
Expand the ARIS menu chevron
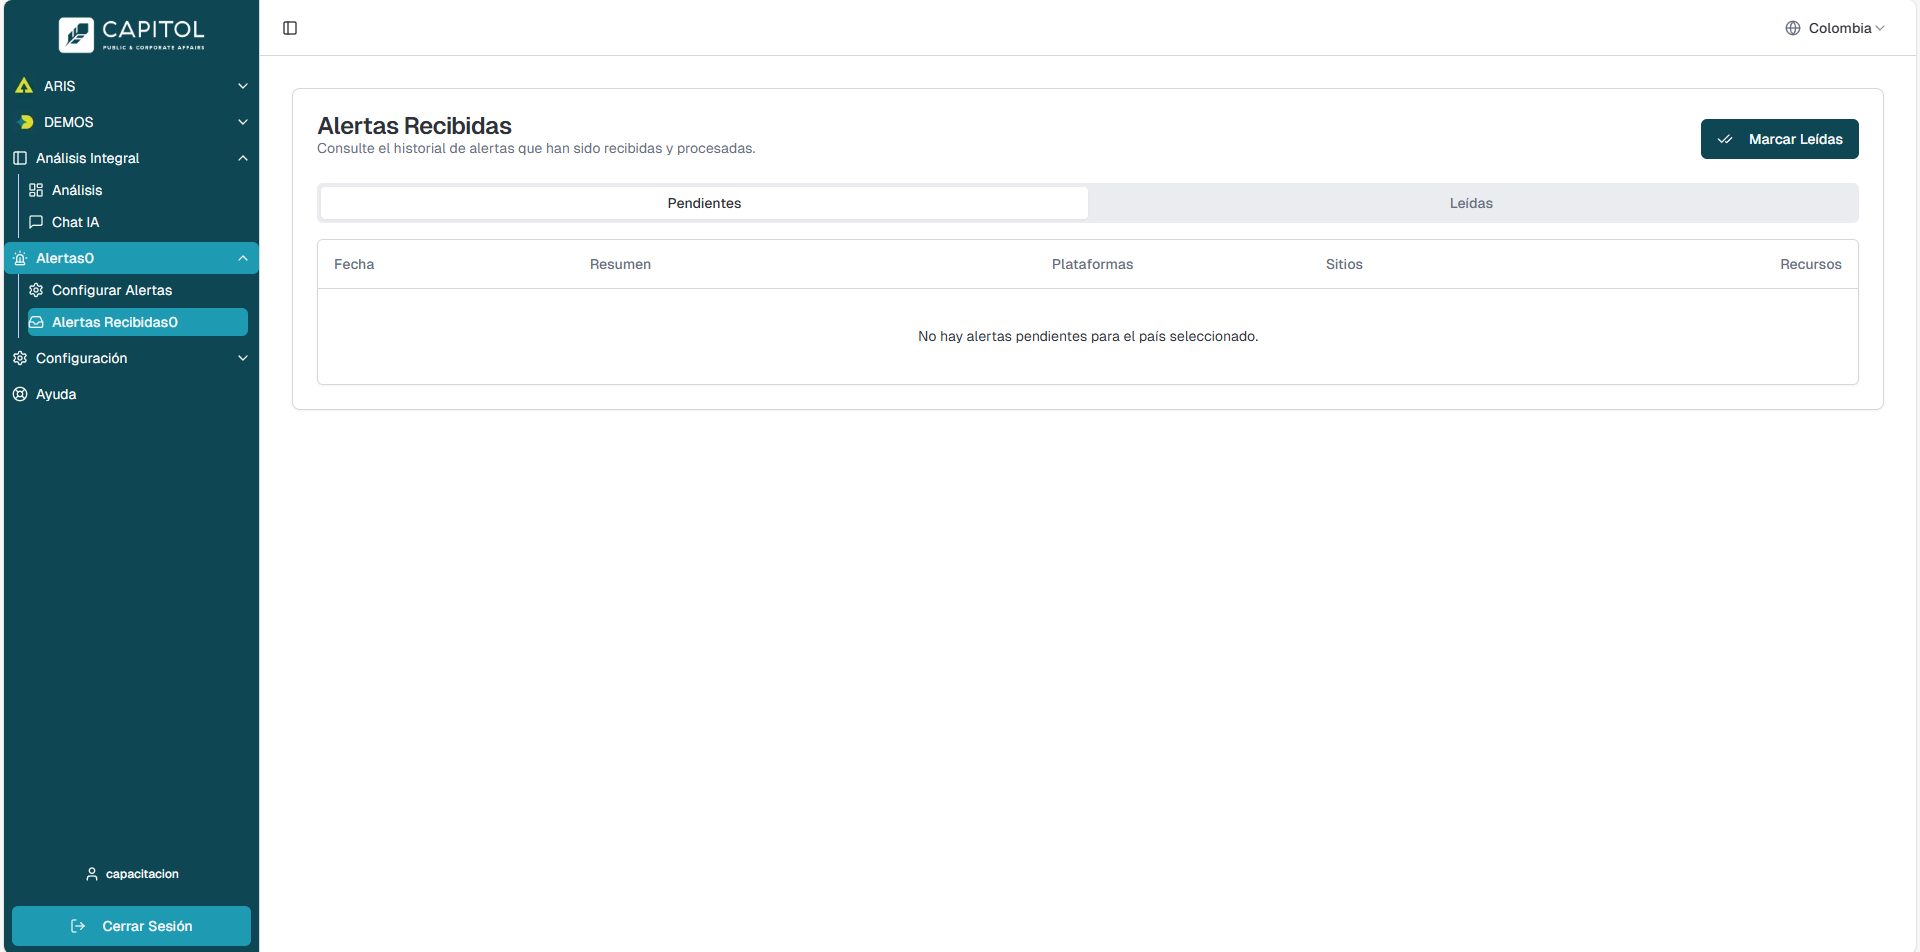coord(242,86)
